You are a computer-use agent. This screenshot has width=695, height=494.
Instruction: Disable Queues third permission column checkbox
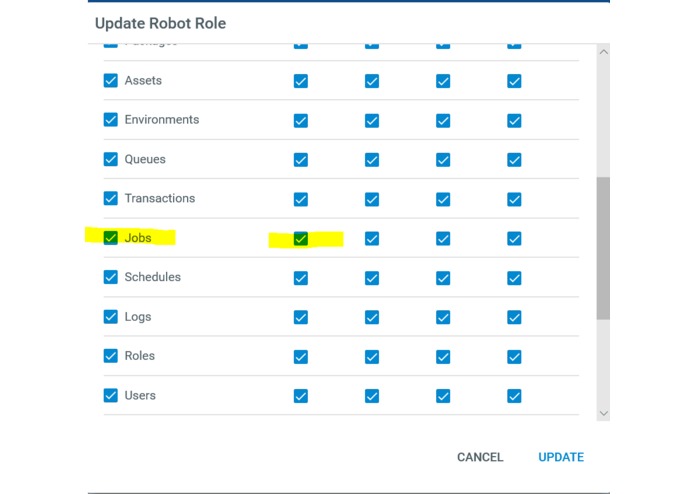coord(443,160)
